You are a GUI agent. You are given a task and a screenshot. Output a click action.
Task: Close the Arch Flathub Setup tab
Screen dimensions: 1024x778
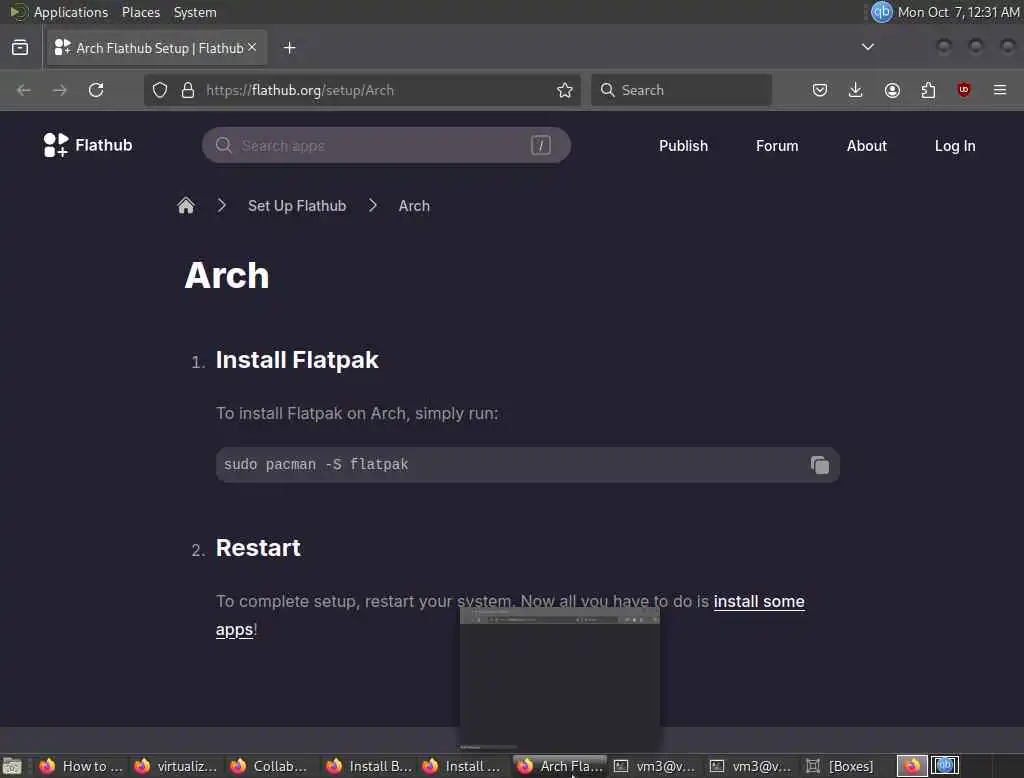(x=252, y=47)
